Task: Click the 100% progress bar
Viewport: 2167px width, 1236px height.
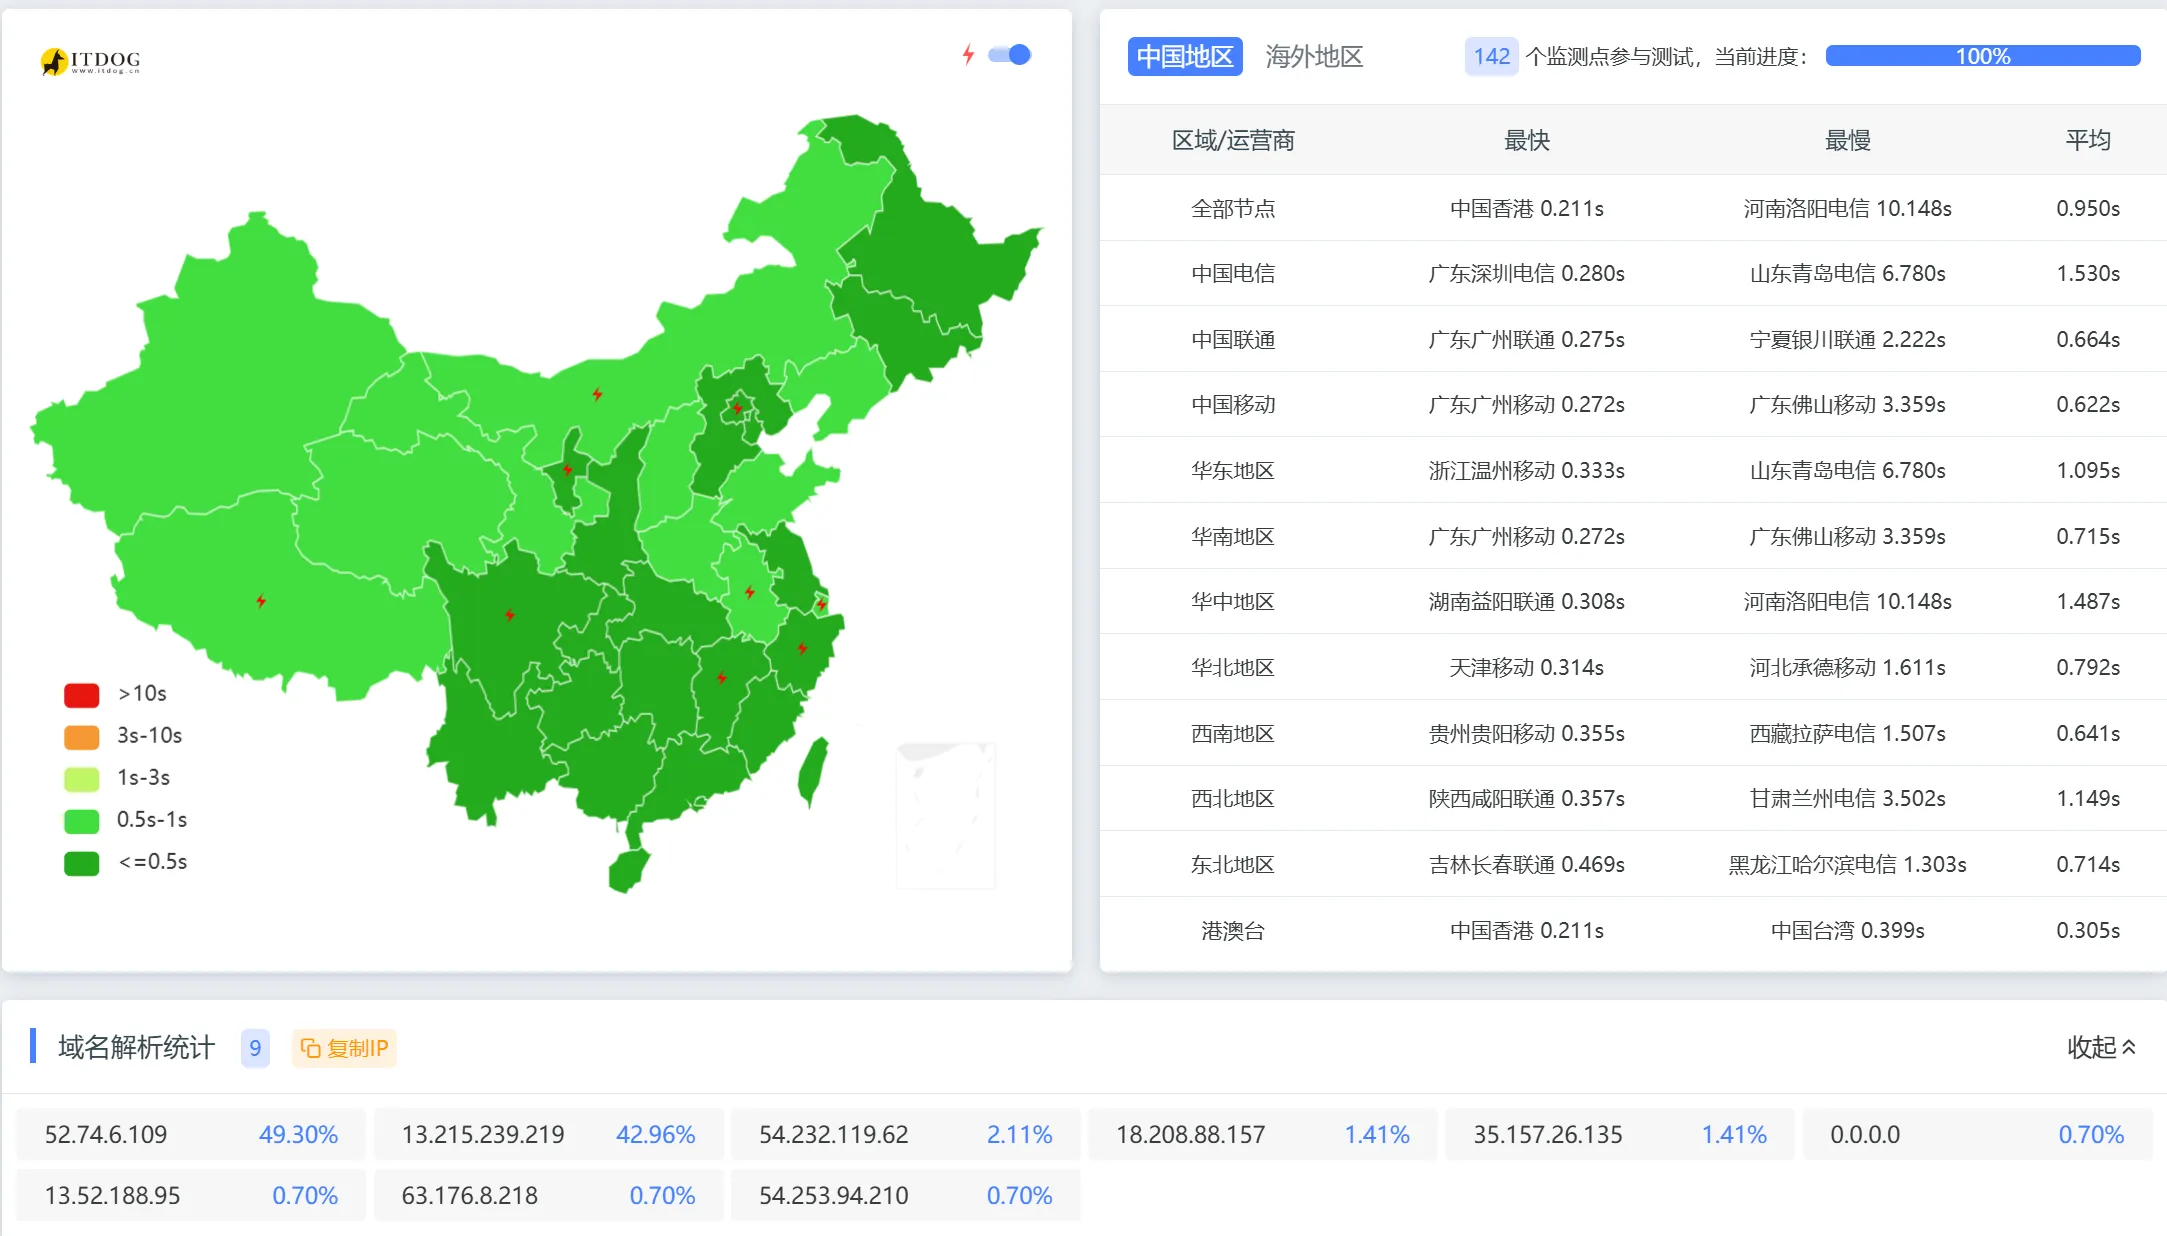Action: [x=1982, y=57]
